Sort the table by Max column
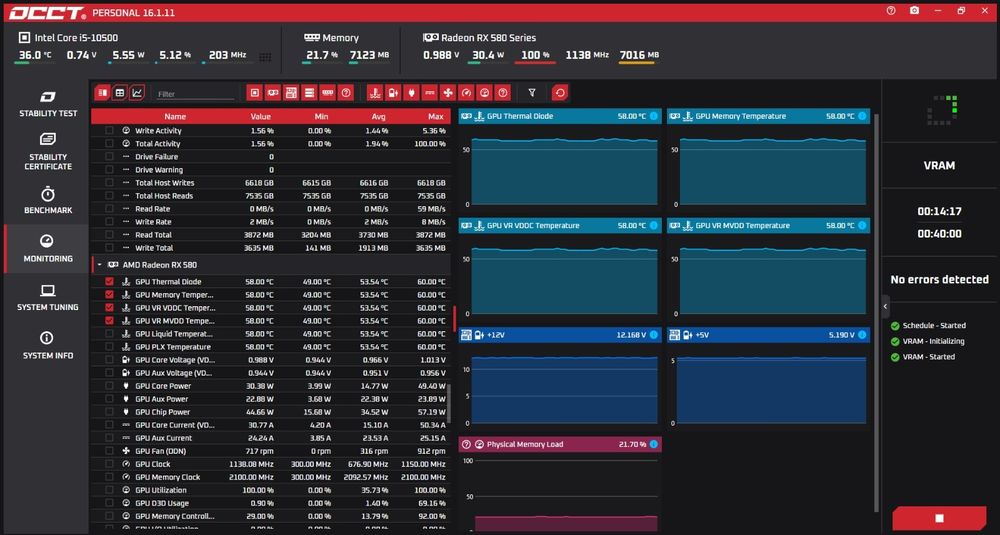1000x535 pixels. coord(436,117)
